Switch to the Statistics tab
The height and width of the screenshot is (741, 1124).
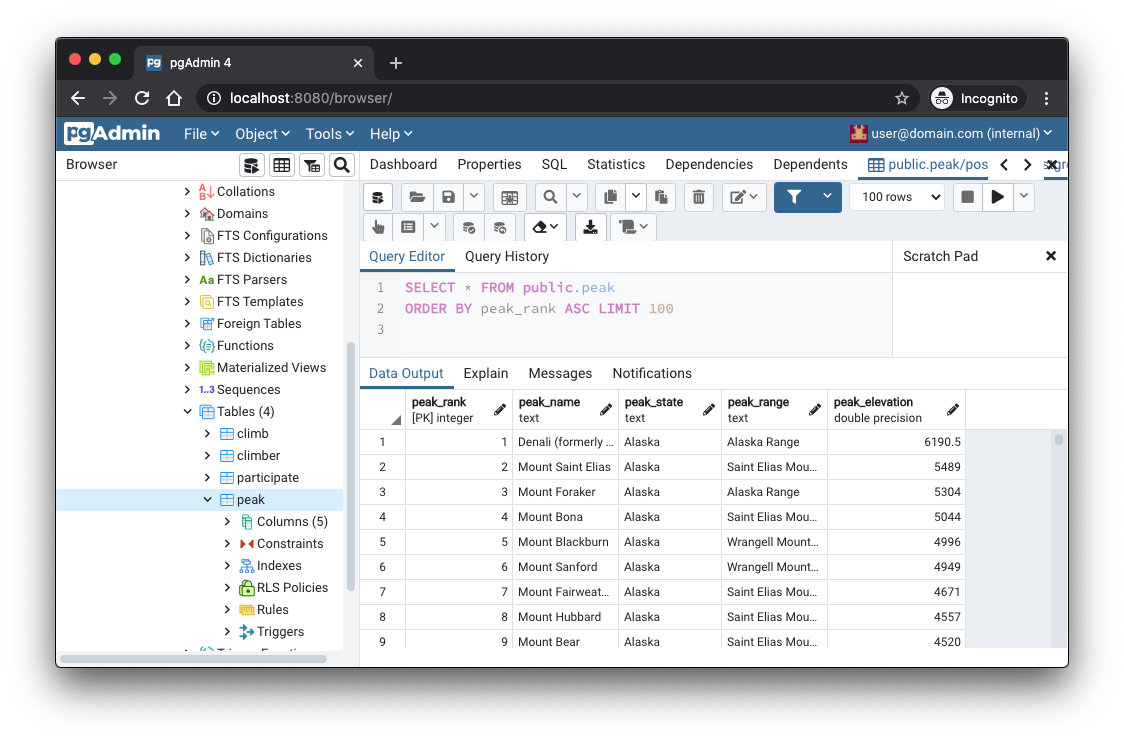616,165
